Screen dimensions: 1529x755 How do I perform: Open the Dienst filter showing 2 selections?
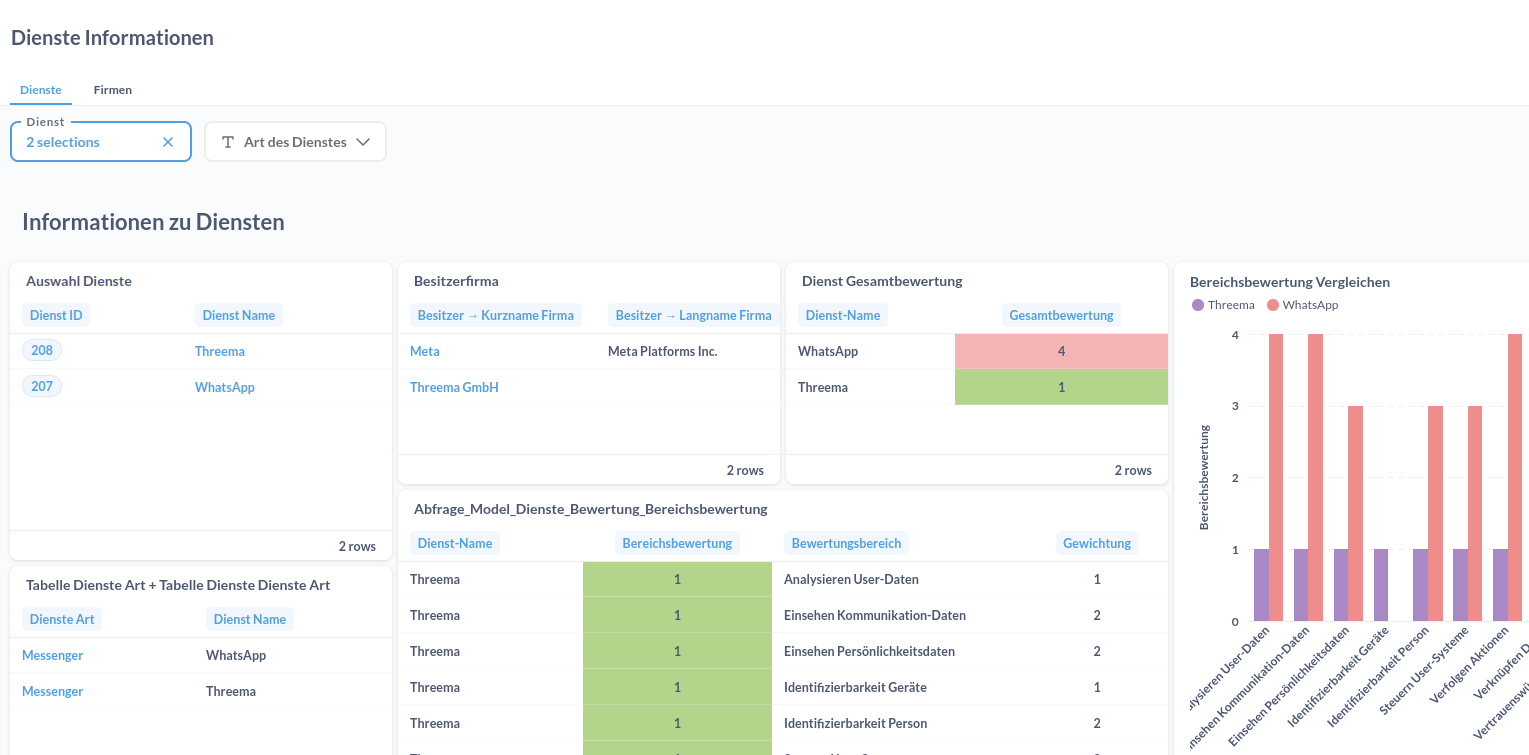pos(90,142)
